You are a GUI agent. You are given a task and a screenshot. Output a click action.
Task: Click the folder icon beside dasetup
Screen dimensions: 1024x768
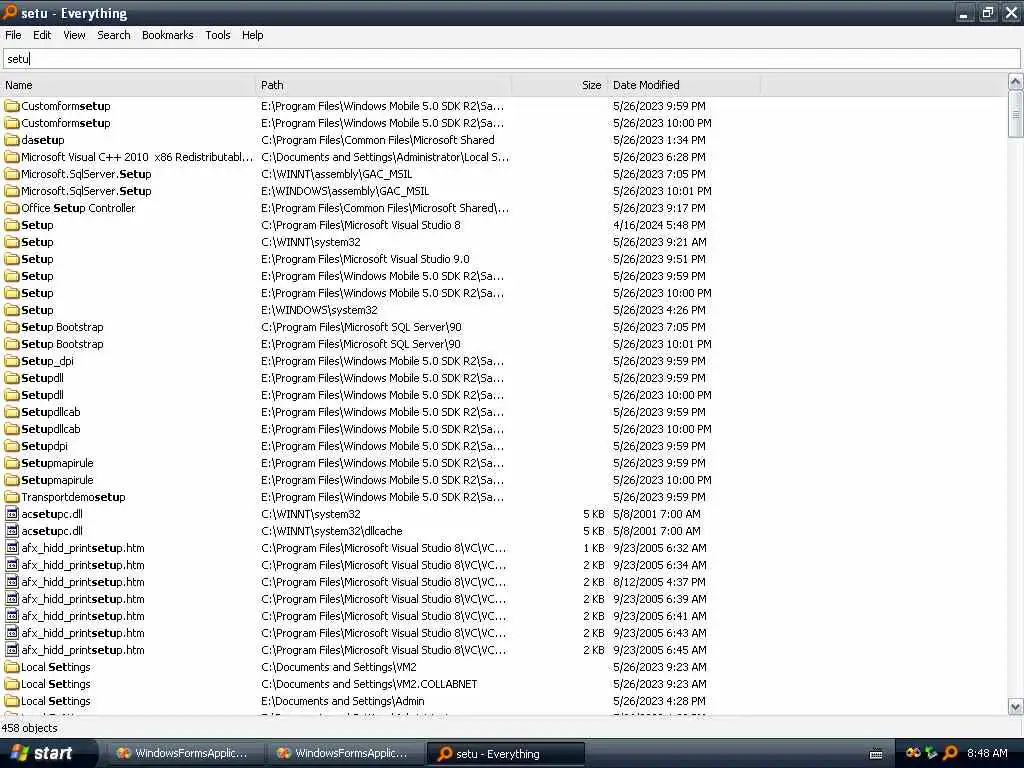click(x=12, y=140)
